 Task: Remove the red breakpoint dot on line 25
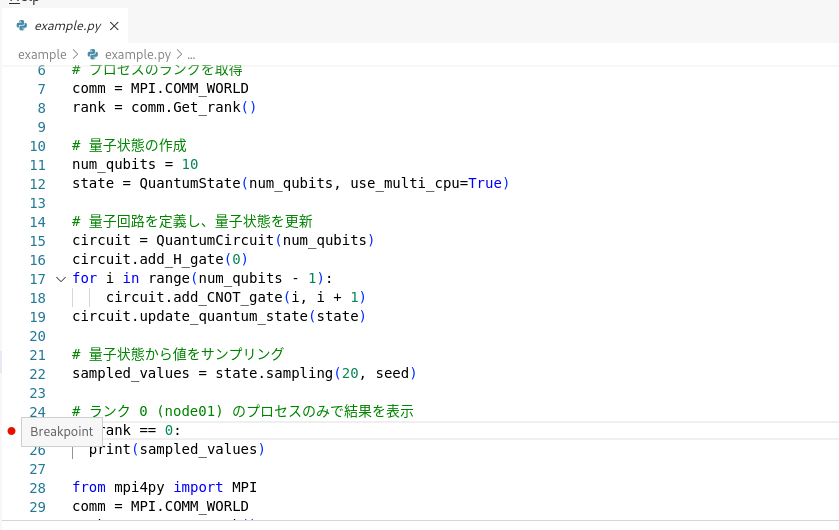pyautogui.click(x=11, y=431)
